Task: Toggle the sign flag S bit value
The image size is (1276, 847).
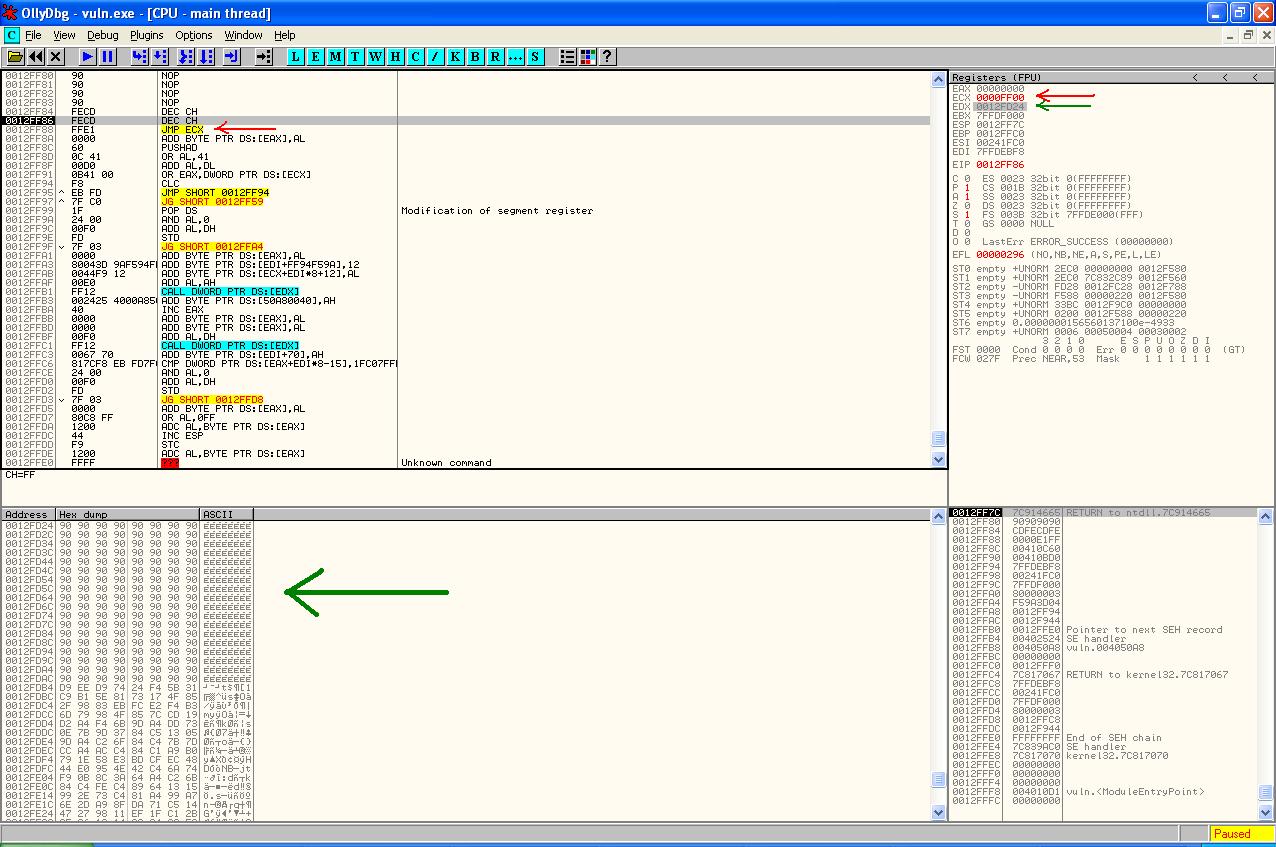Action: point(968,215)
